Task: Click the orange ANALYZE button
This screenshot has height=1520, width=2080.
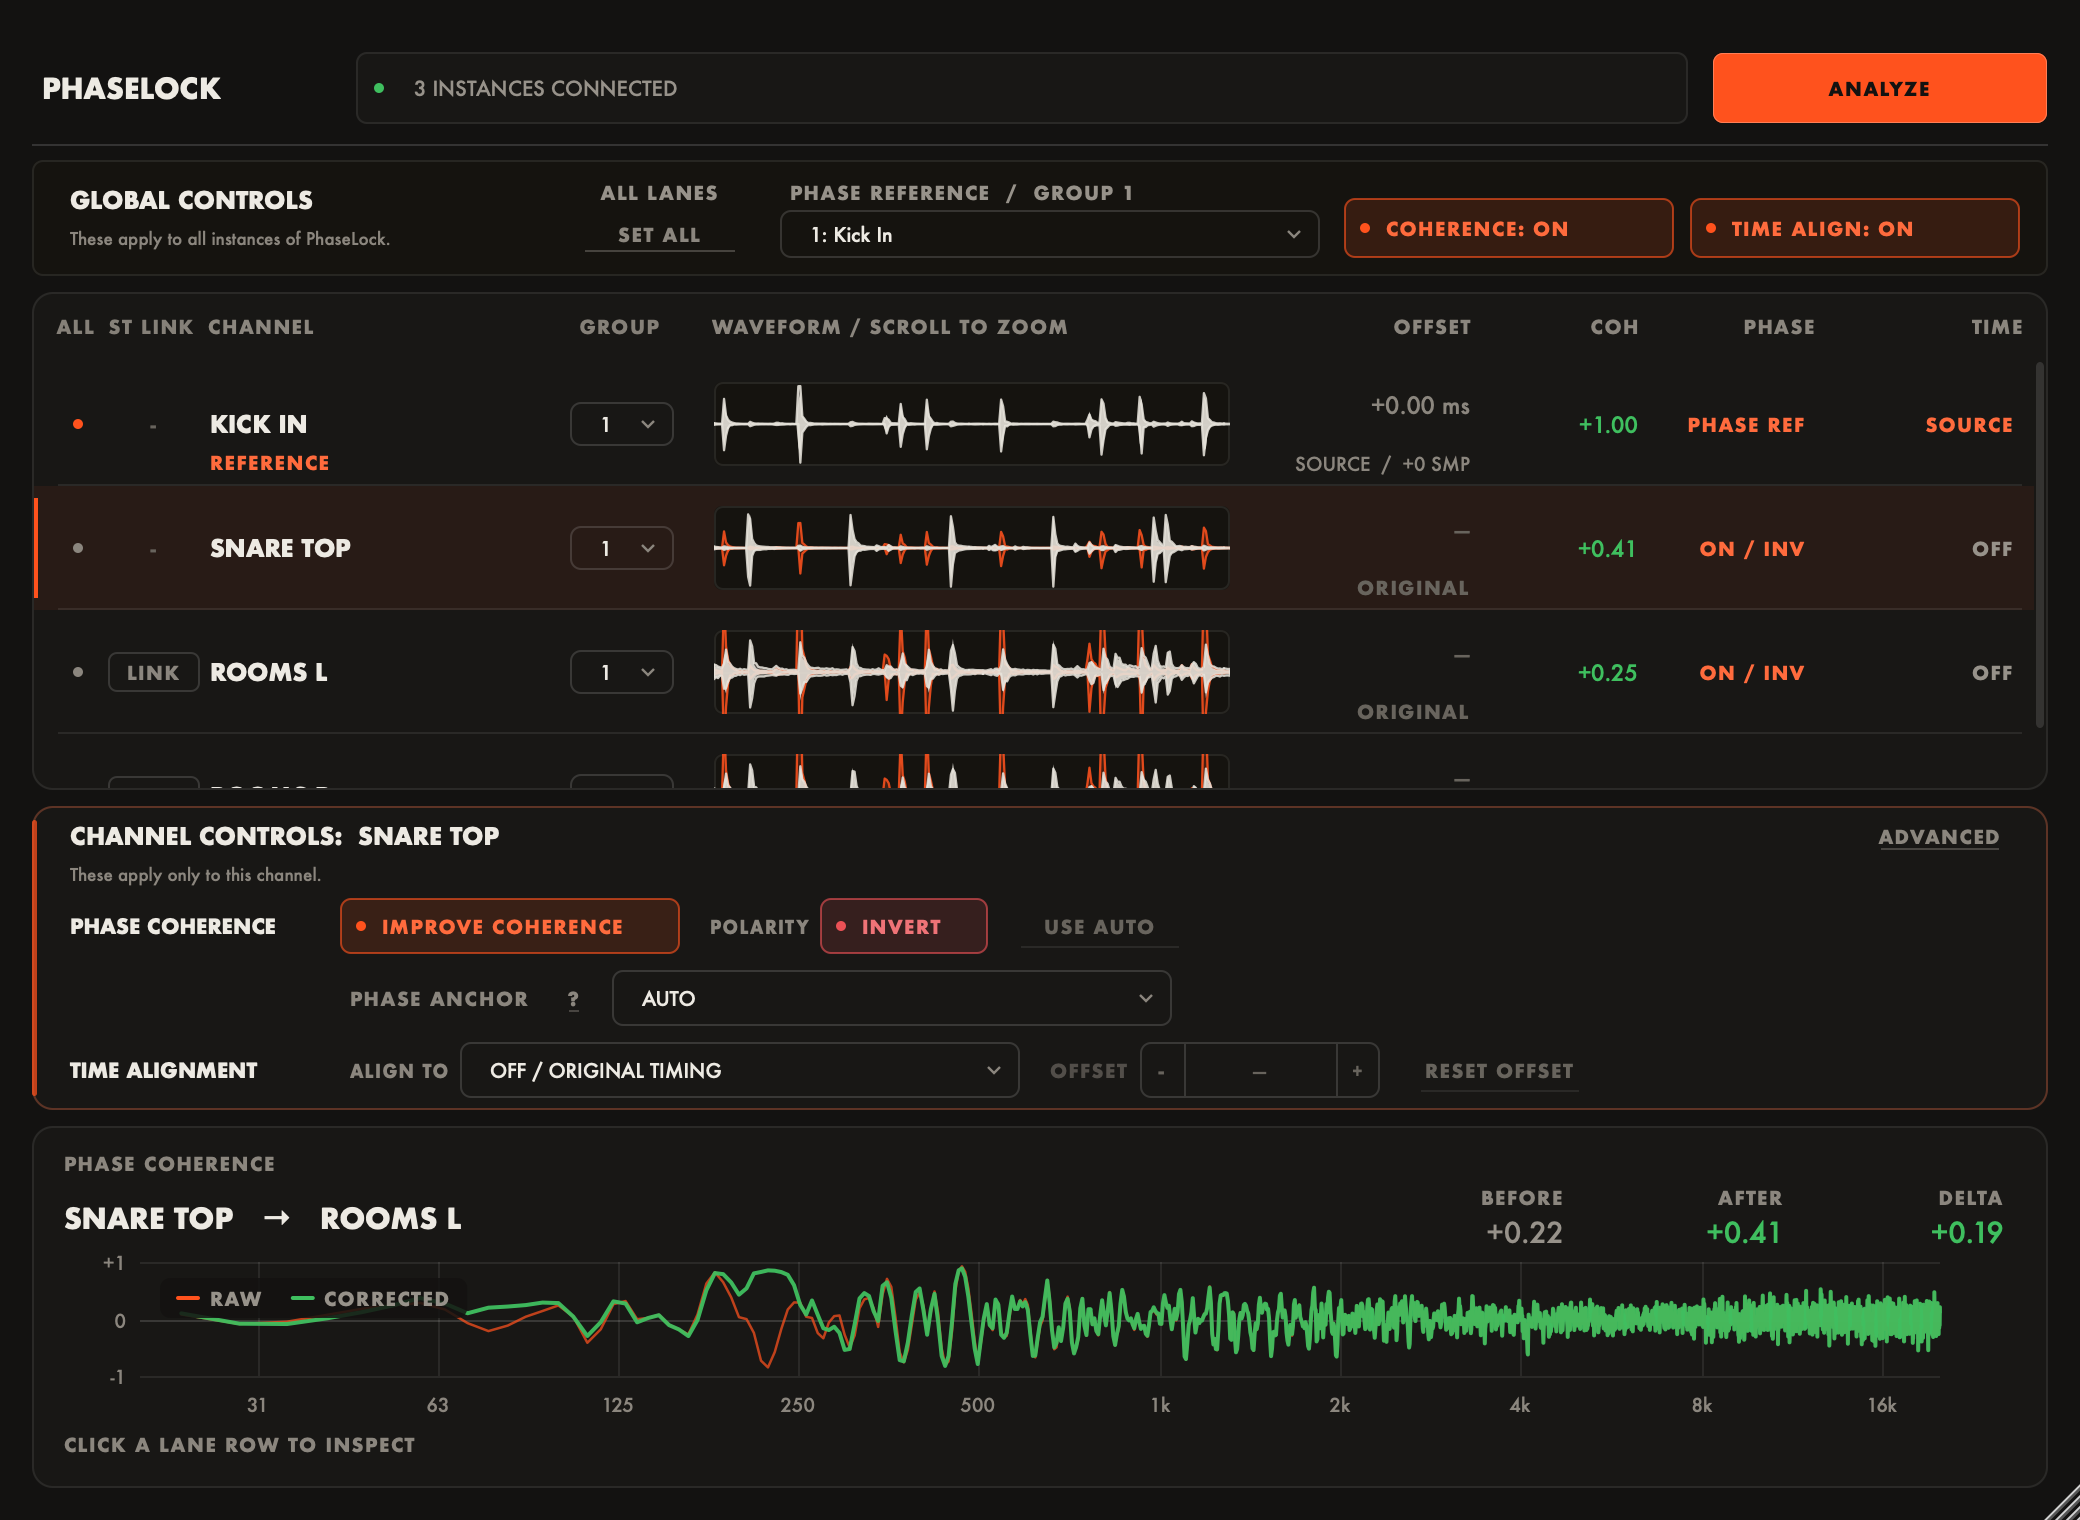Action: pos(1879,88)
